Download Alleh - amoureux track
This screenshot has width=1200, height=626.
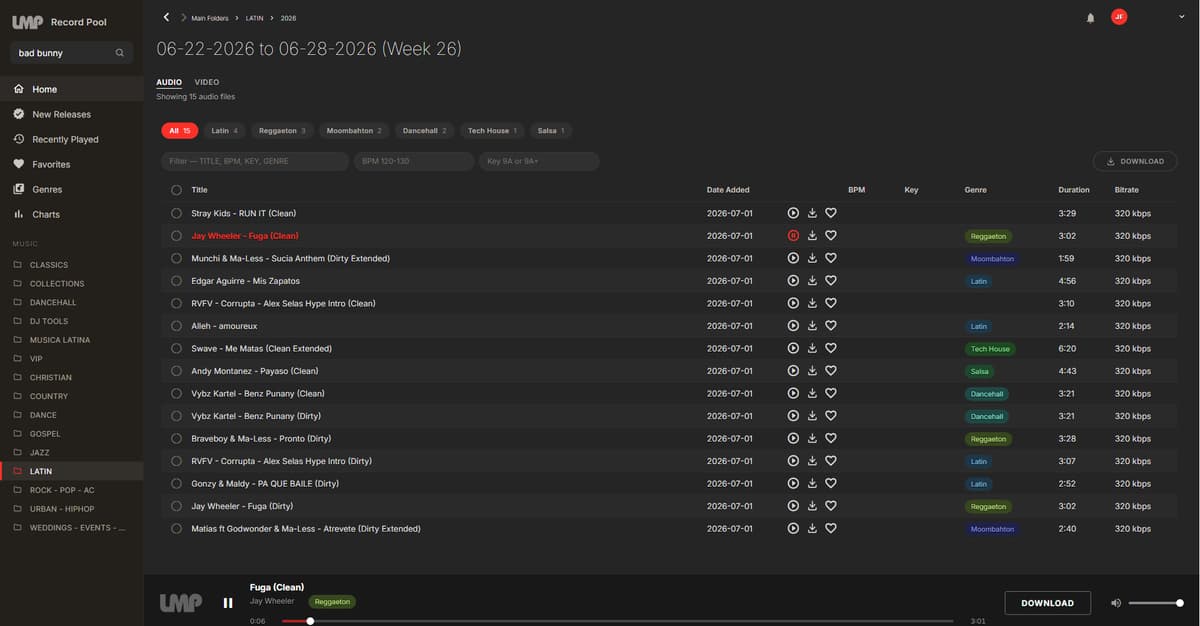(812, 326)
